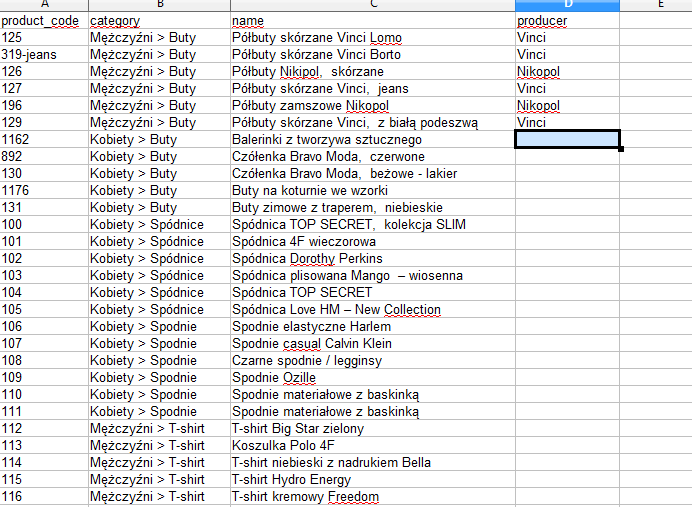This screenshot has height=507, width=692.
Task: Select cell 'Spodnie elastyczne Harlem'
Action: 372,327
